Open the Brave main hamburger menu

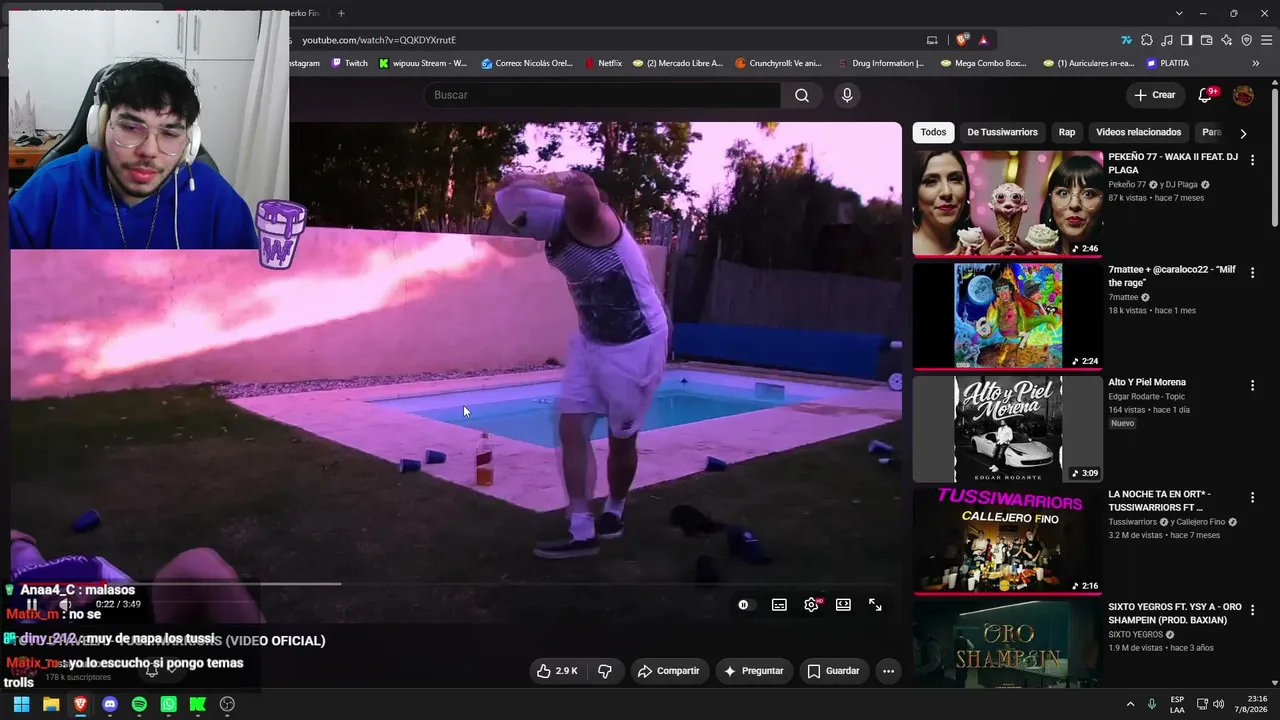(1266, 40)
